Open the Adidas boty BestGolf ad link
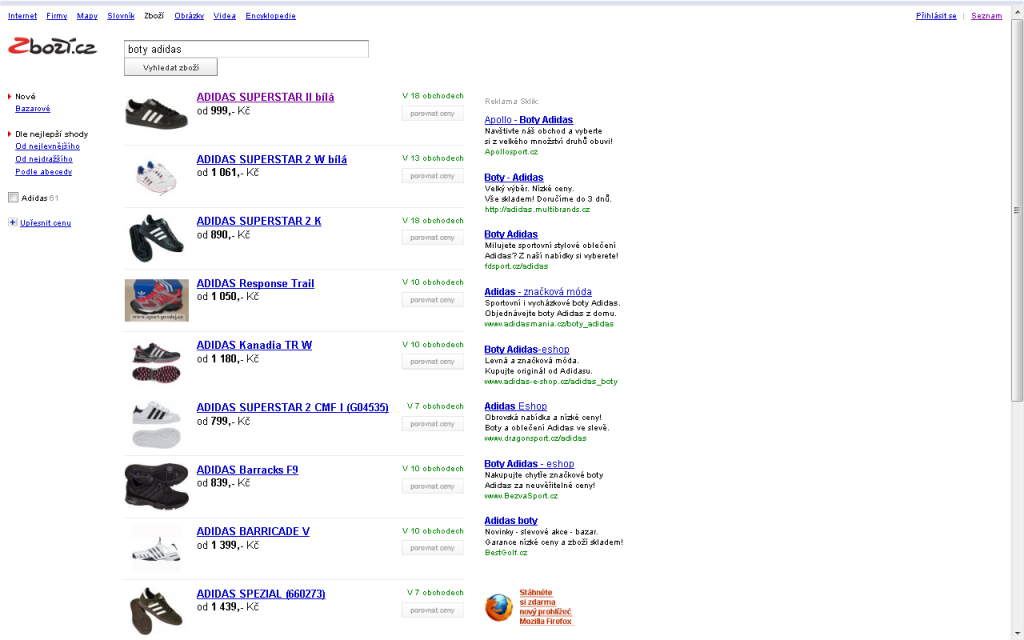 coord(511,520)
